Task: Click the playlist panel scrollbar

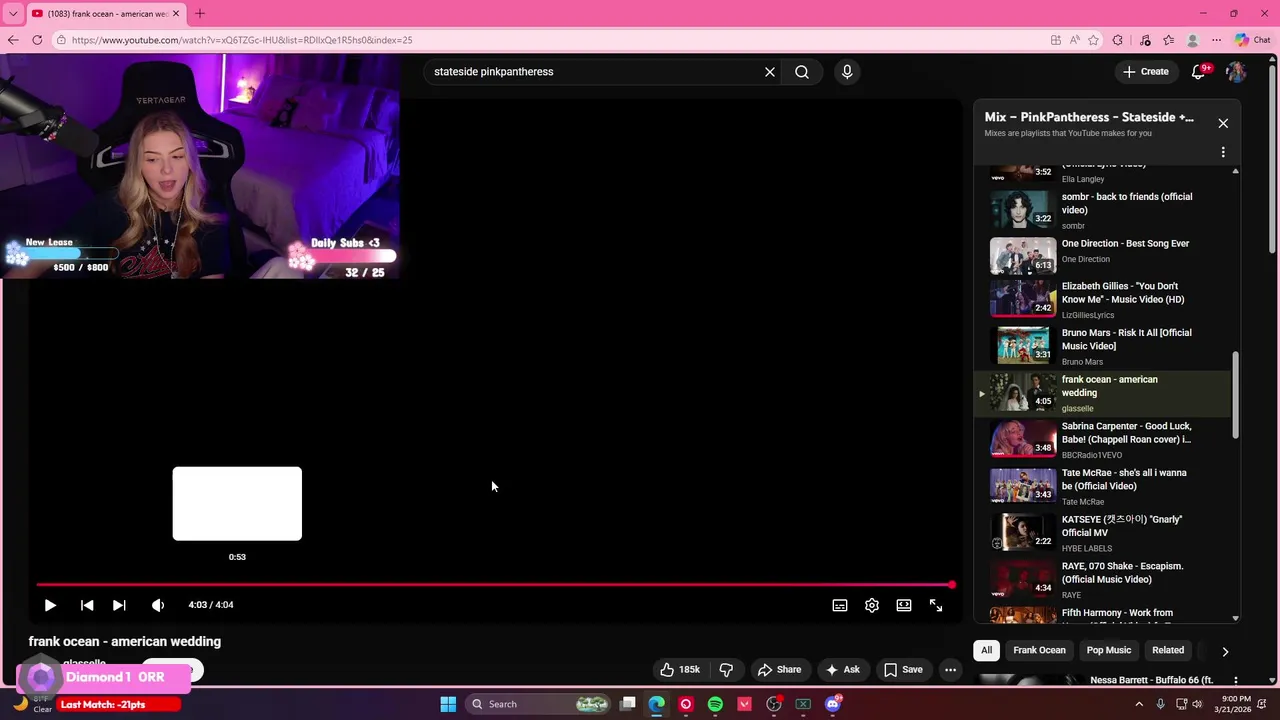Action: 1235,394
